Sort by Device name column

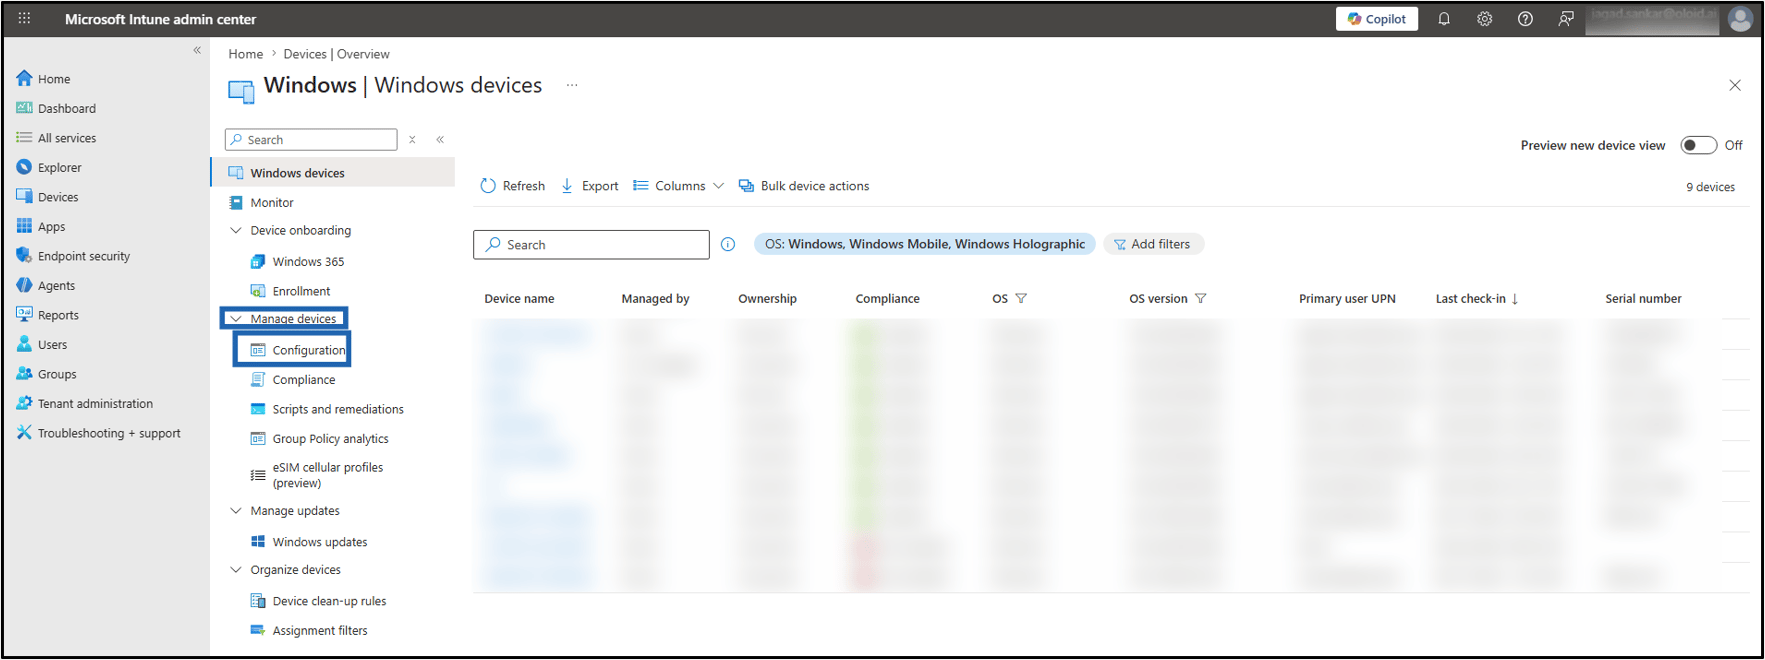tap(519, 298)
